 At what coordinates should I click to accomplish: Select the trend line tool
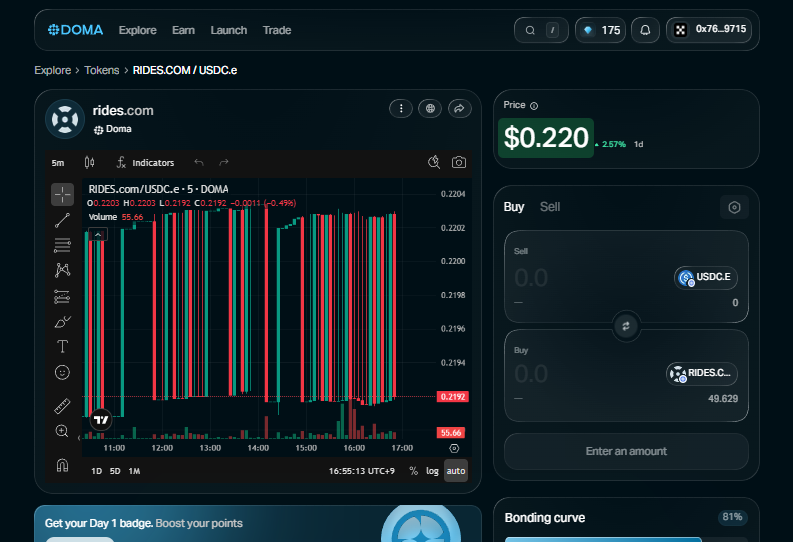[x=62, y=220]
